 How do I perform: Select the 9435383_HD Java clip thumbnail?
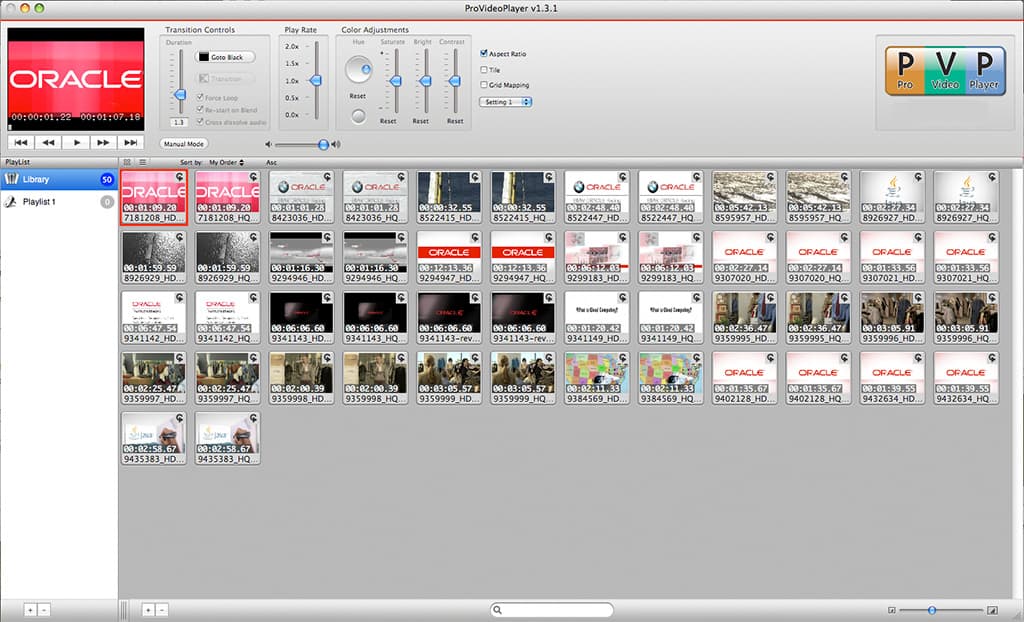point(153,438)
